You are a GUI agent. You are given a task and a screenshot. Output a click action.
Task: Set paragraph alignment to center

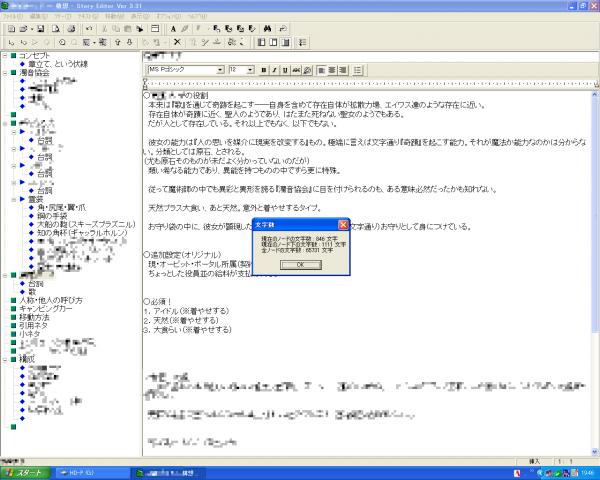coord(332,70)
